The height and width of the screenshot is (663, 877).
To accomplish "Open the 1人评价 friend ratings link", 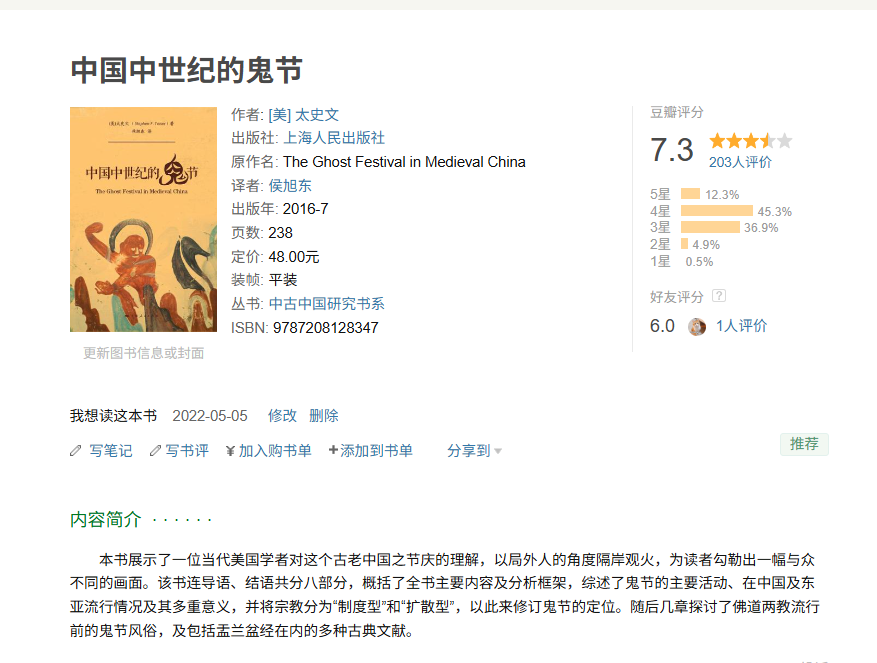I will coord(742,326).
